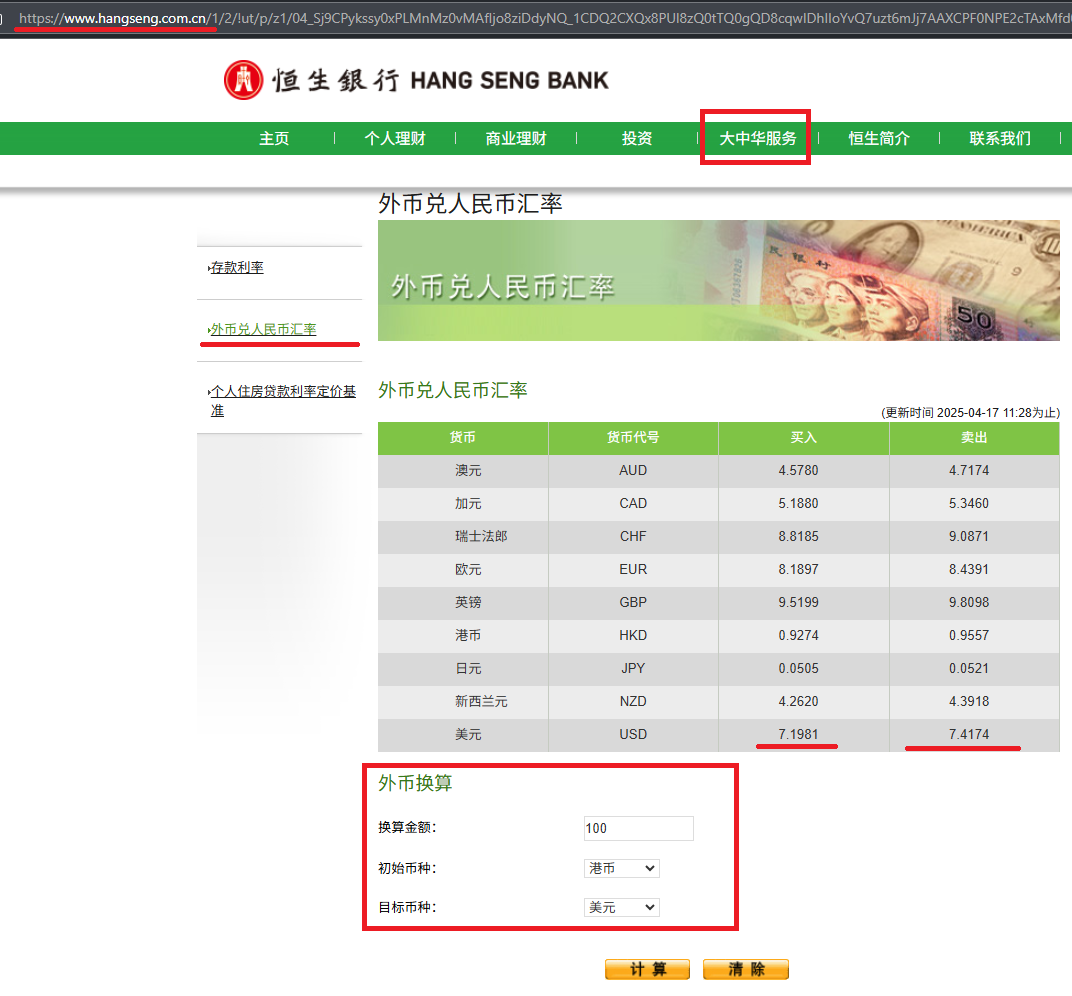Expand the 初始币种 currency dropdown
Screen dimensions: 1072x996
[621, 868]
